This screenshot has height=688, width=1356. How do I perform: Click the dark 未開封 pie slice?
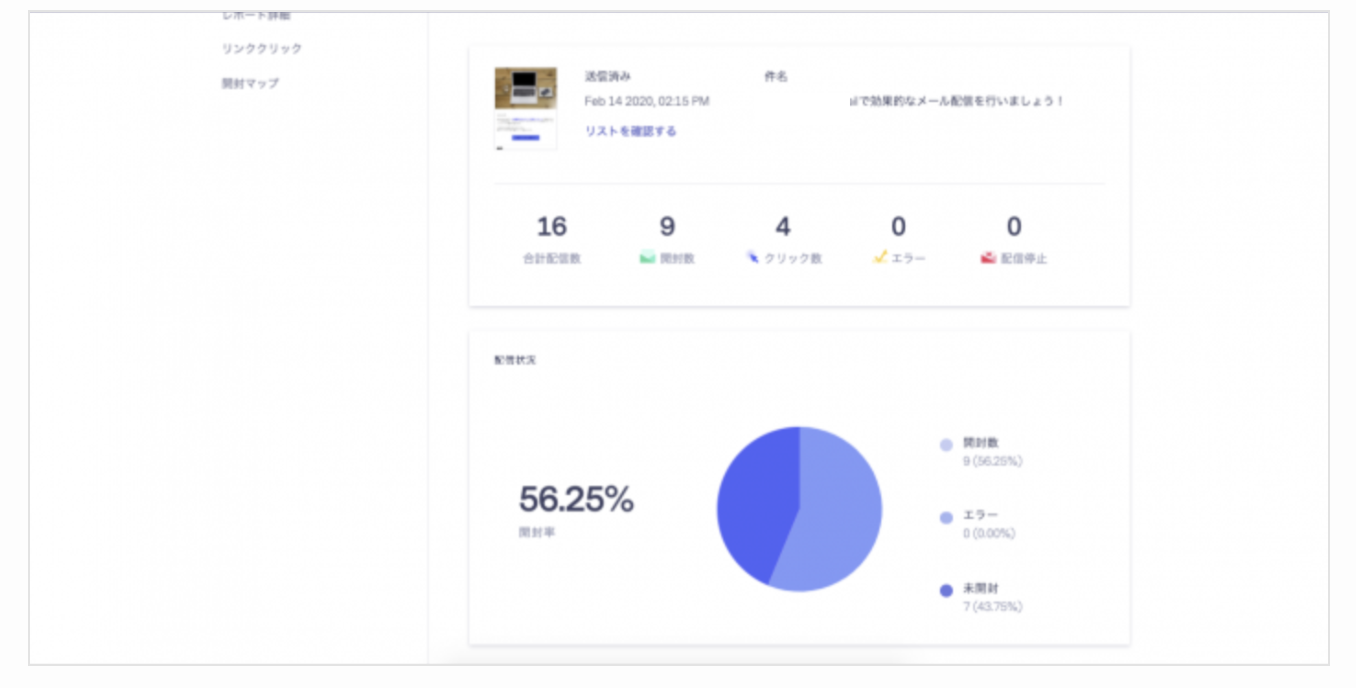(755, 500)
